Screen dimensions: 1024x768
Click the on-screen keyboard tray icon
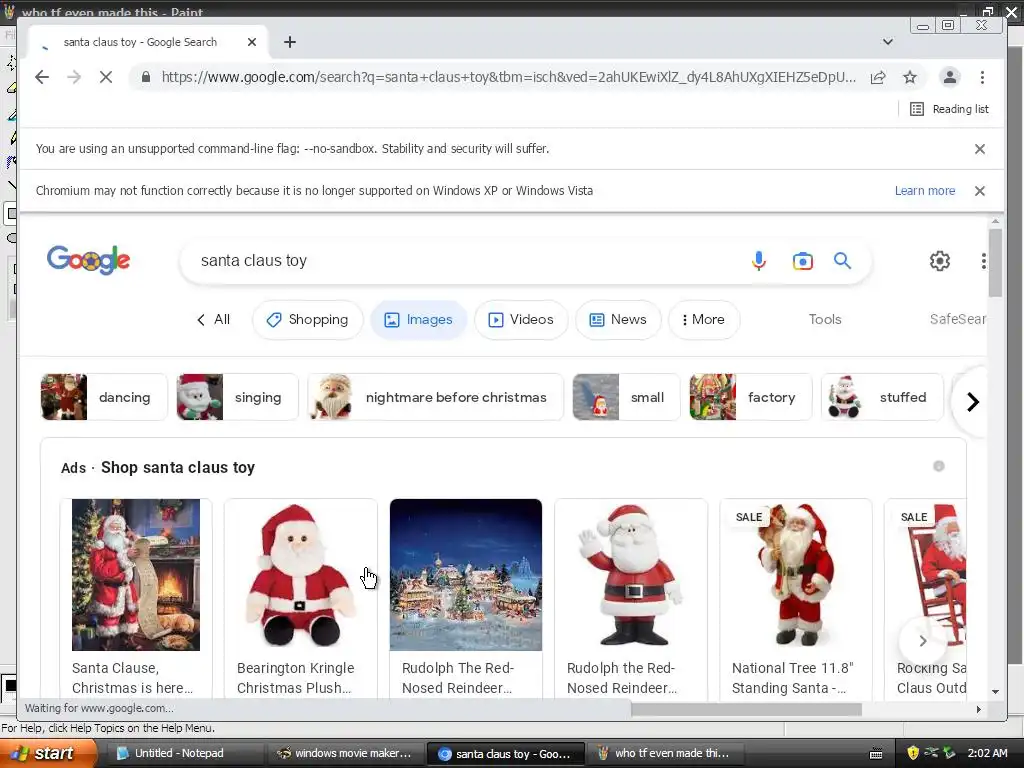click(876, 754)
